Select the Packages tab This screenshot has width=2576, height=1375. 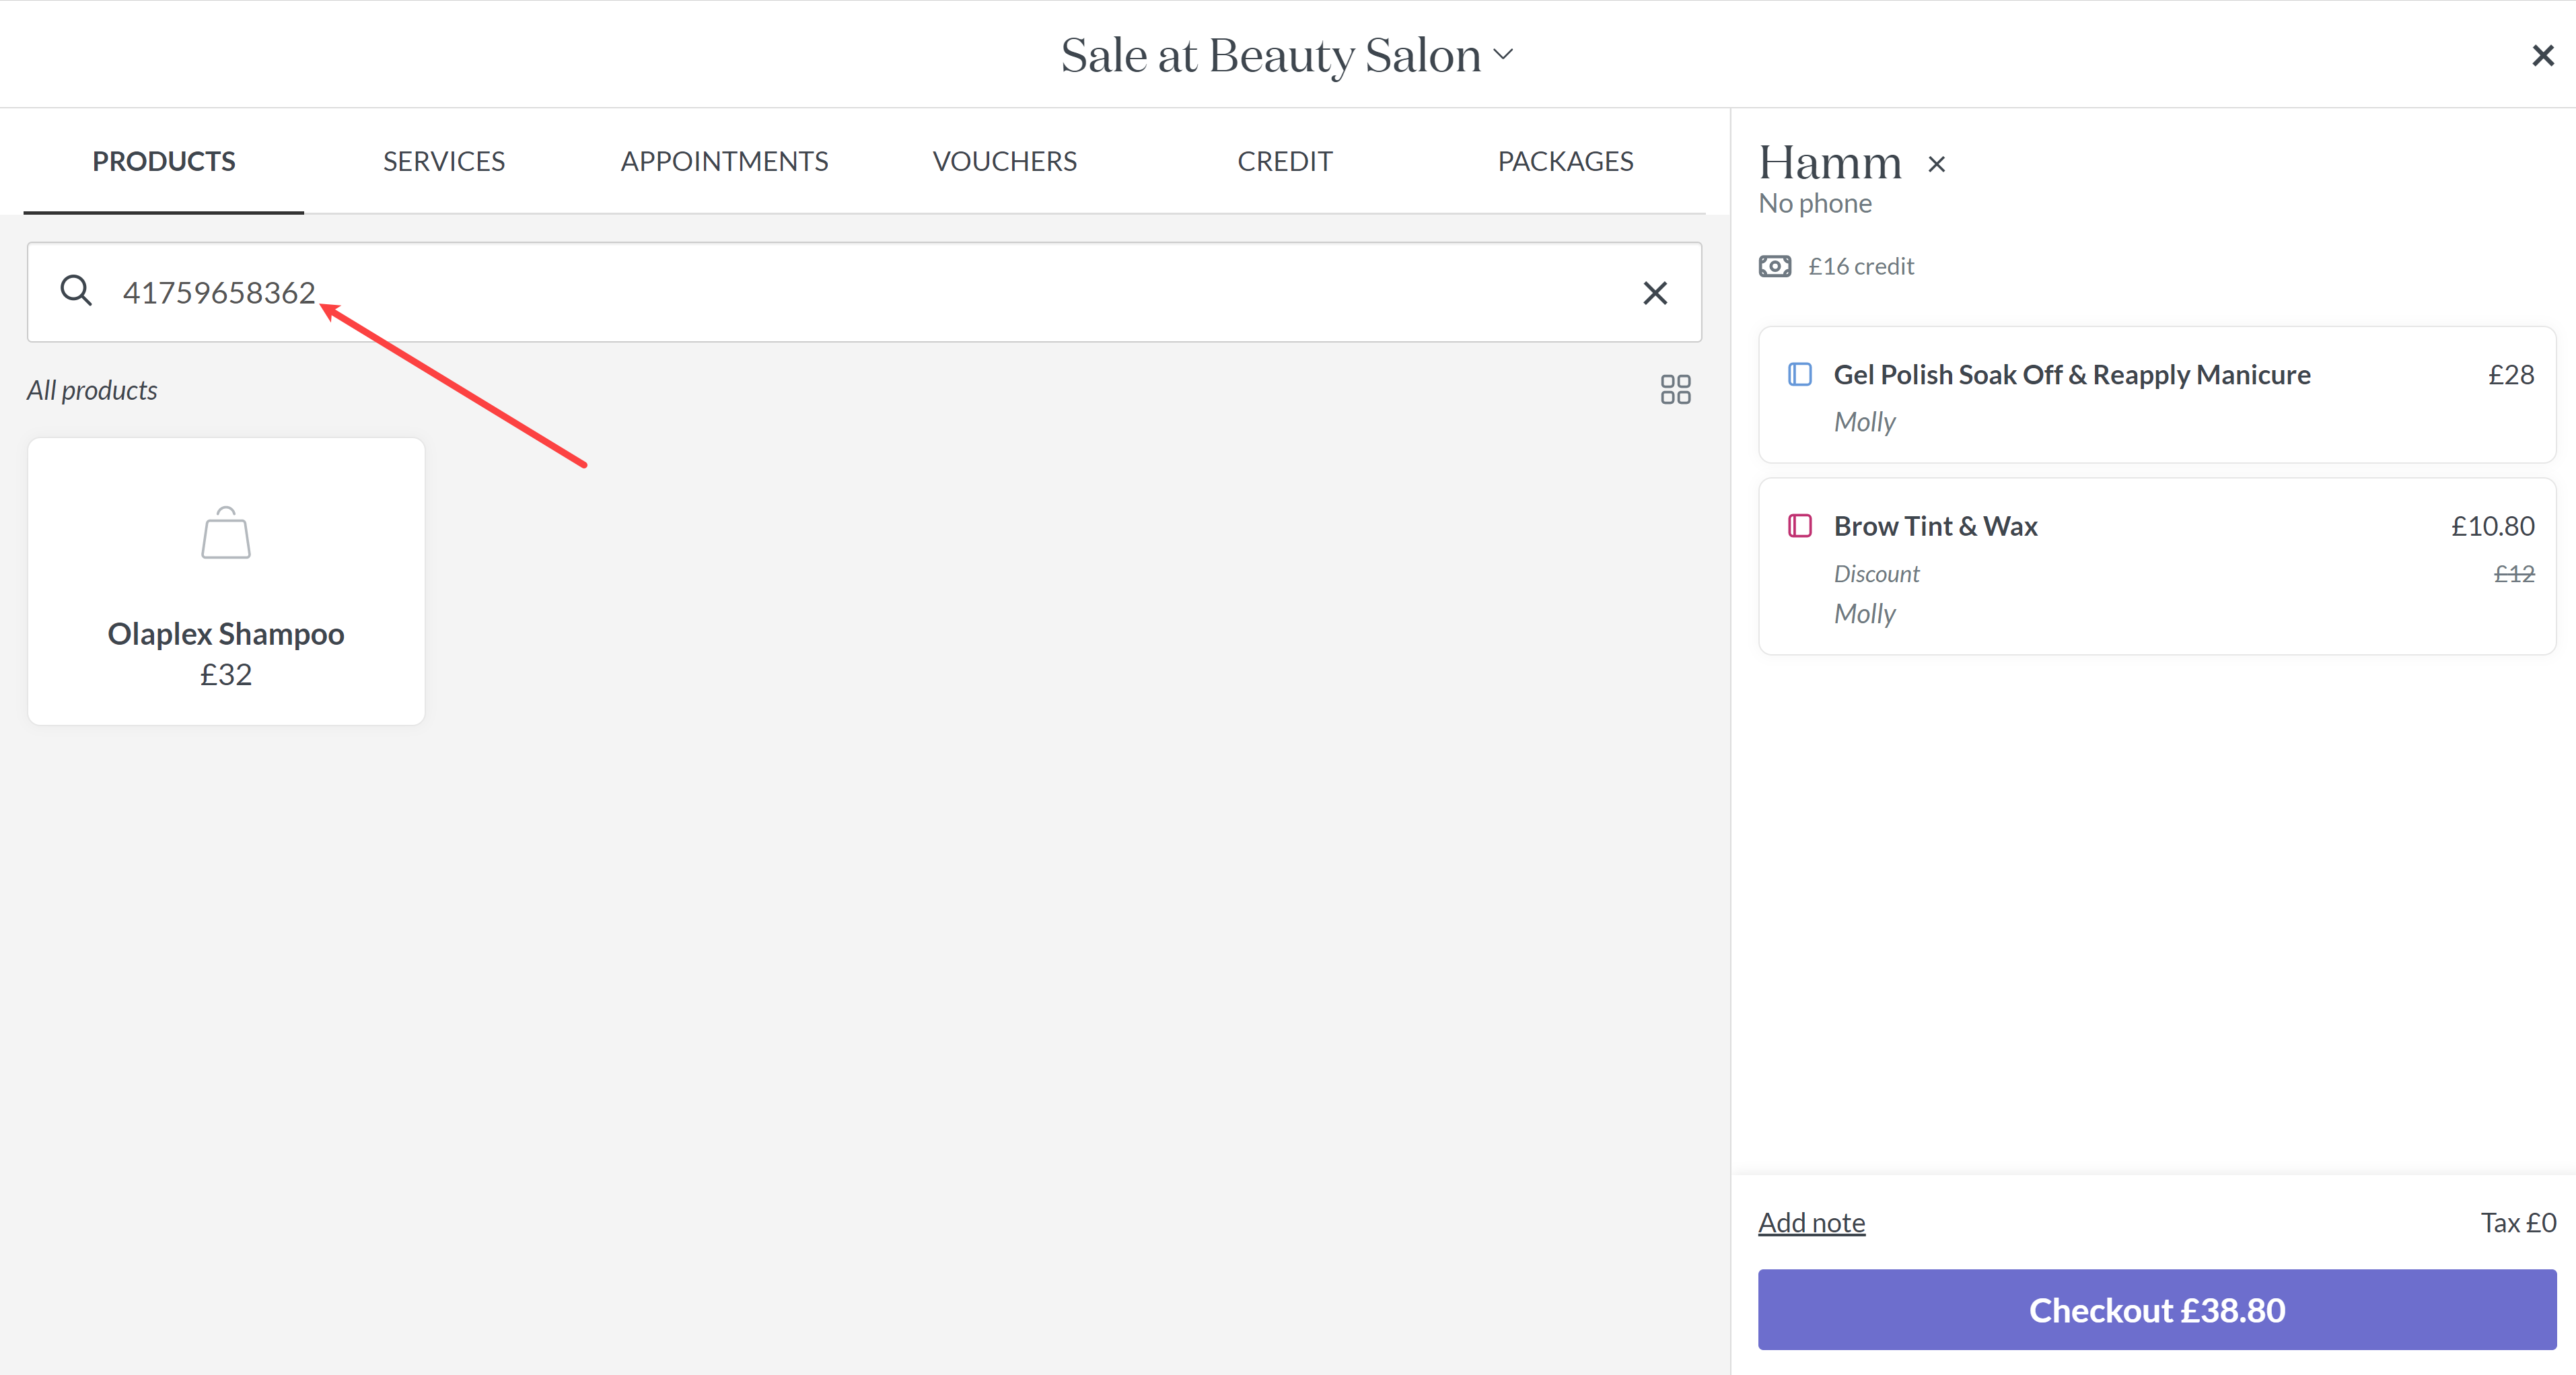1566,161
